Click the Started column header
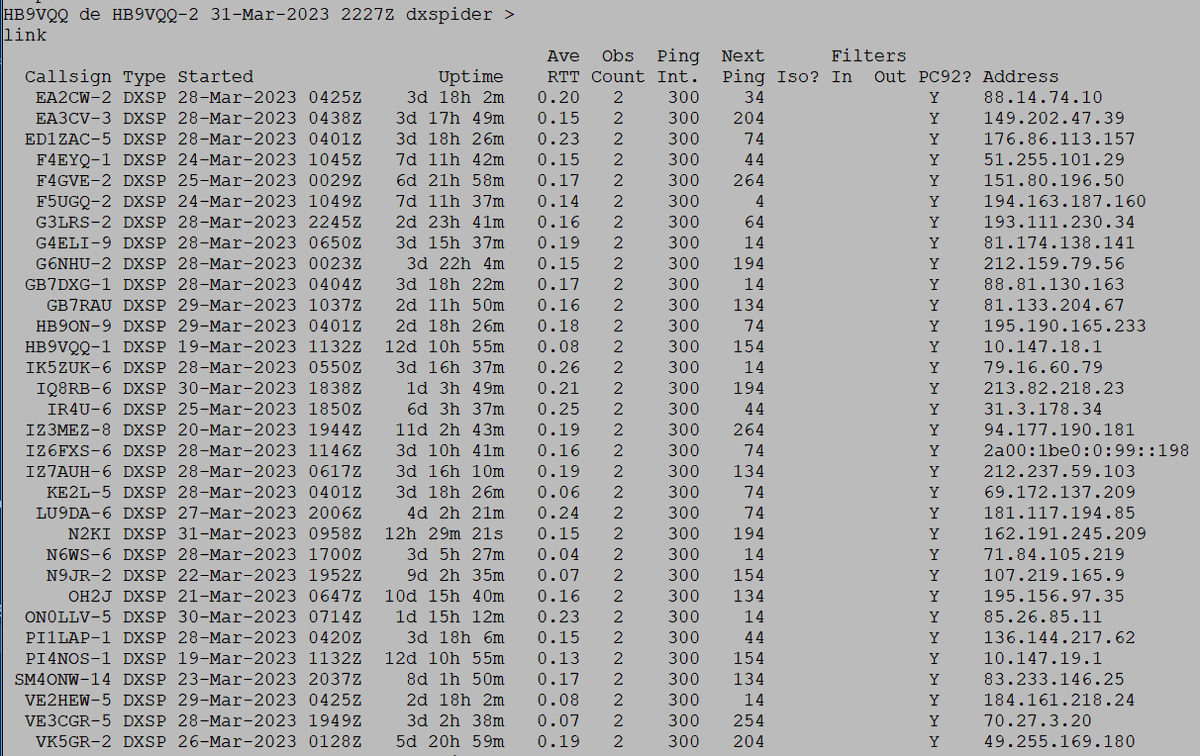1200x756 pixels. pyautogui.click(x=216, y=77)
